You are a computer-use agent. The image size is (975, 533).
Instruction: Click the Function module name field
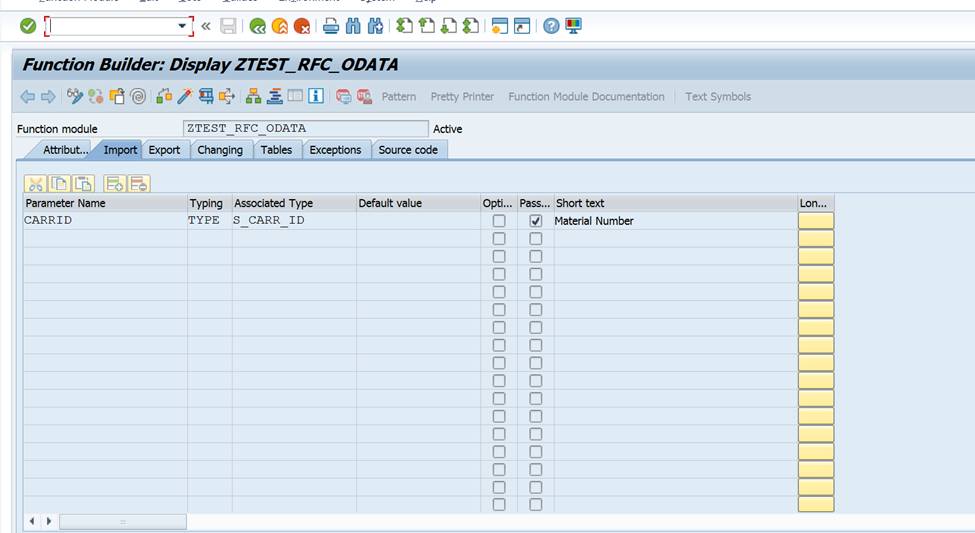pyautogui.click(x=305, y=129)
